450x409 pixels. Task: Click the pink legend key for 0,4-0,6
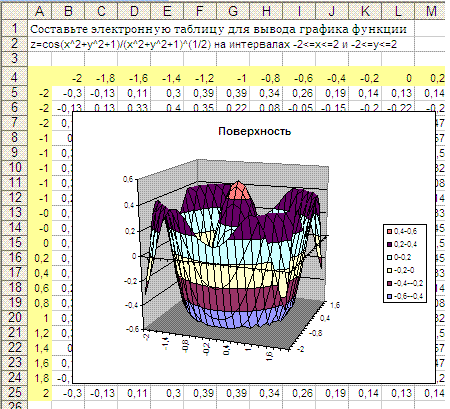[390, 231]
